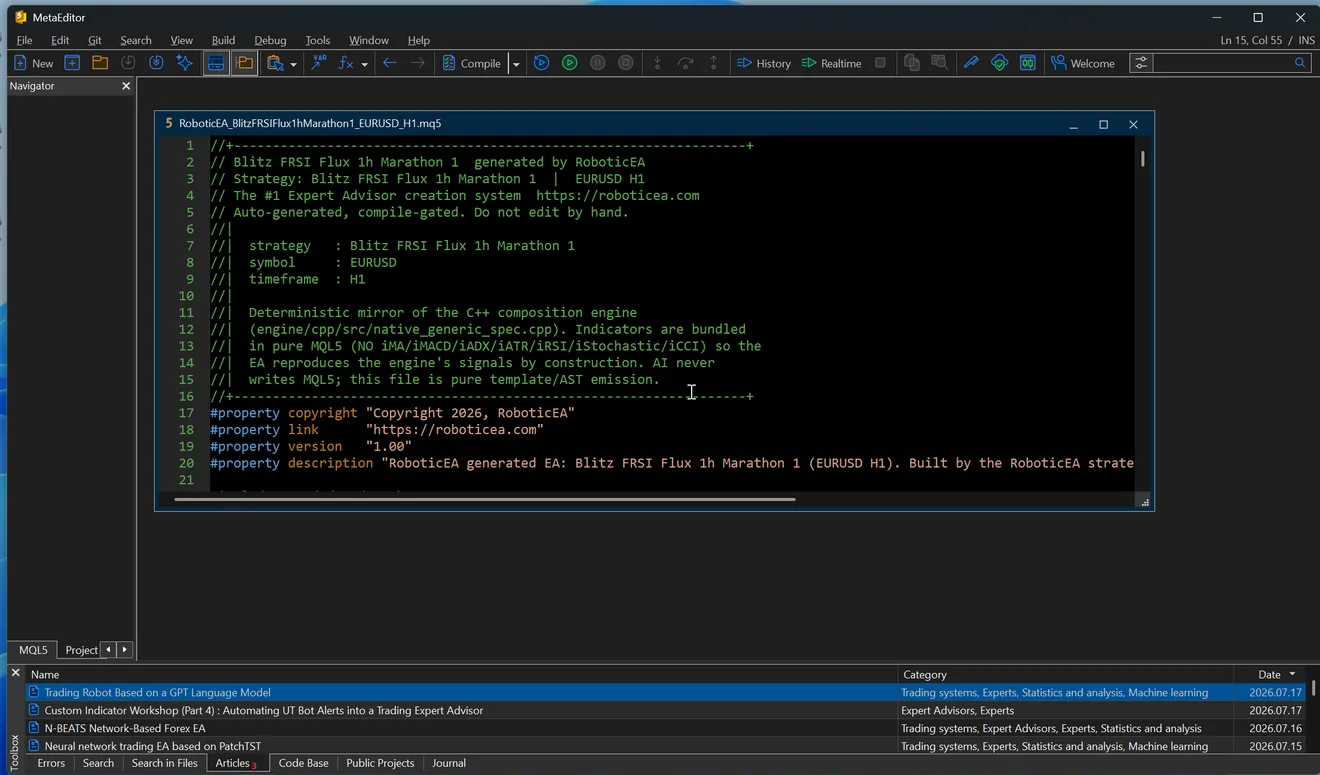Start debugging on history blue play icon
Screen dimensions: 1320x775
click(541, 63)
